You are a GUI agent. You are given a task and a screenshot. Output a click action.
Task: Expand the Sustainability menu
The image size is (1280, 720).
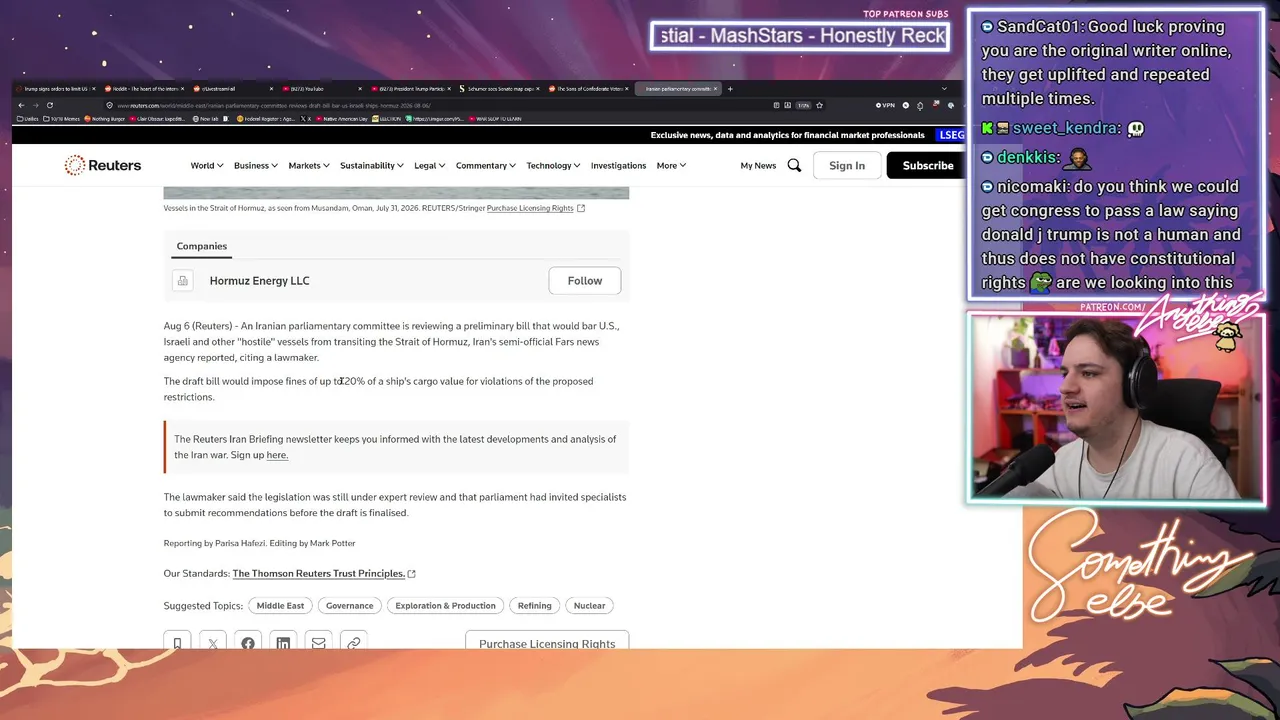point(371,165)
